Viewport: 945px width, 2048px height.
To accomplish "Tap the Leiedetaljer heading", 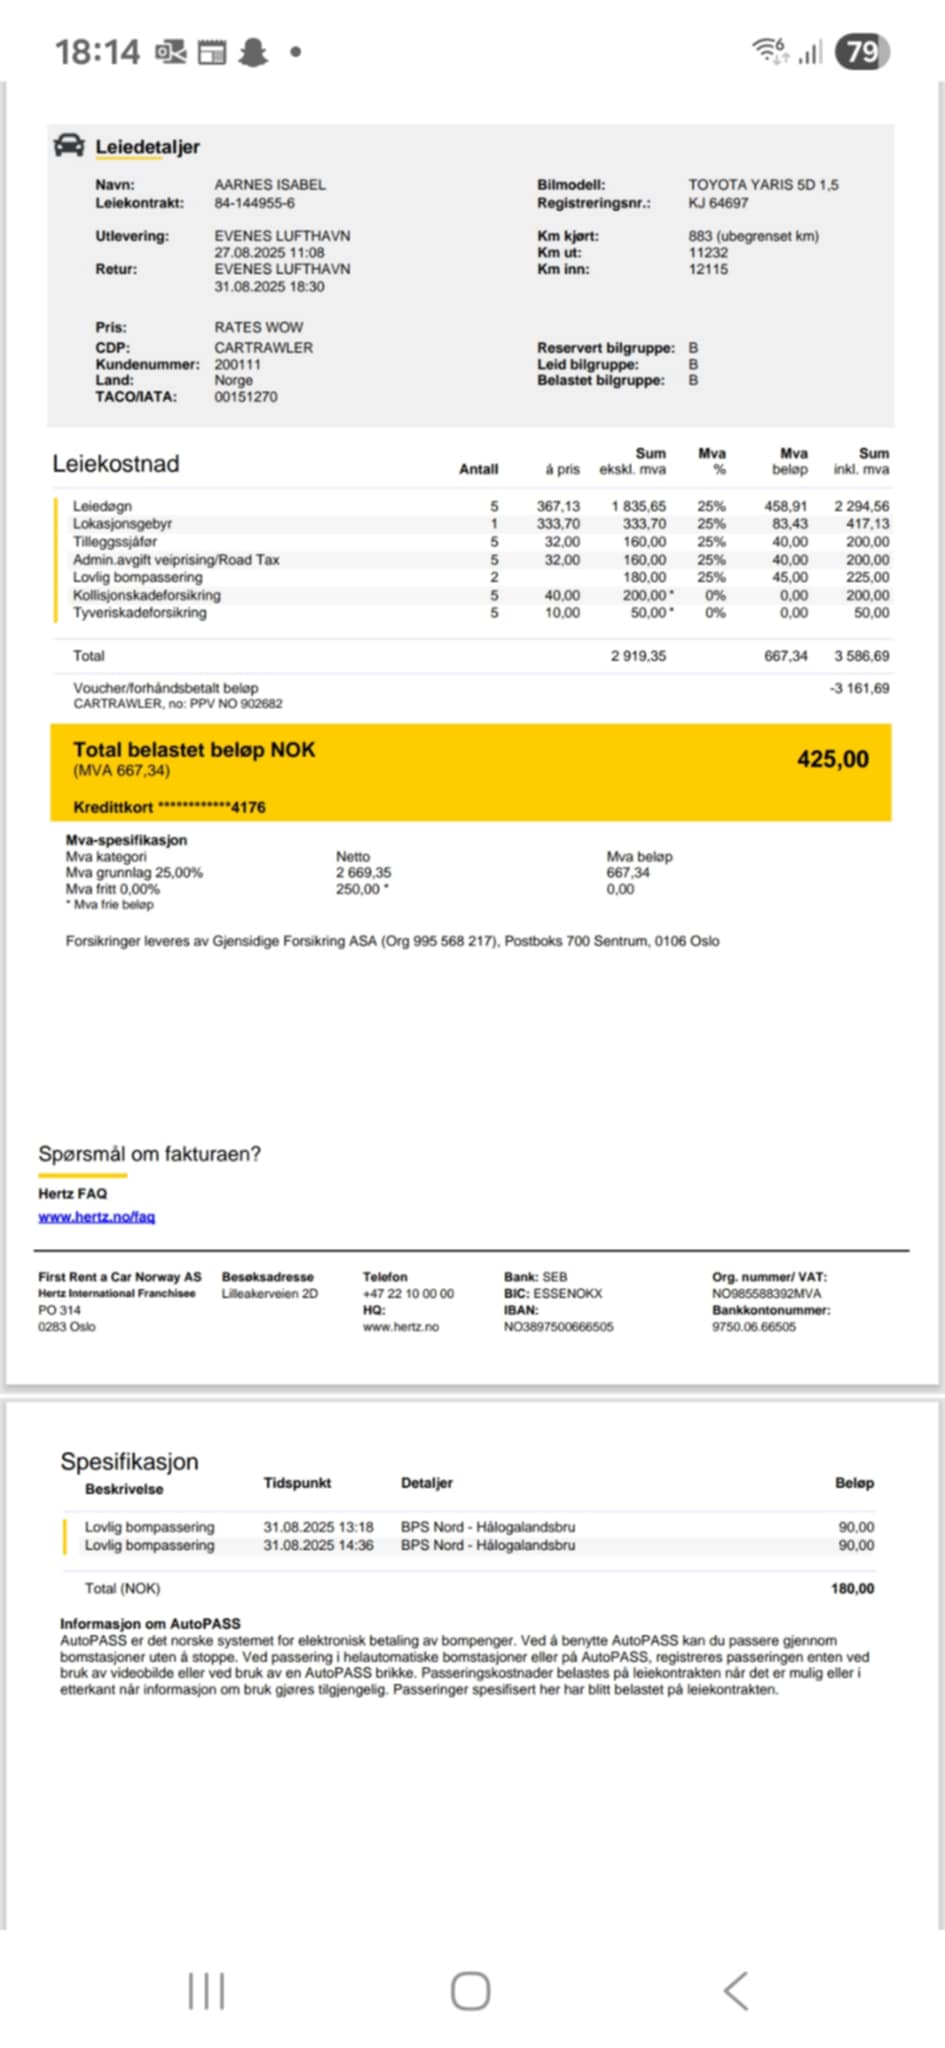I will (147, 147).
